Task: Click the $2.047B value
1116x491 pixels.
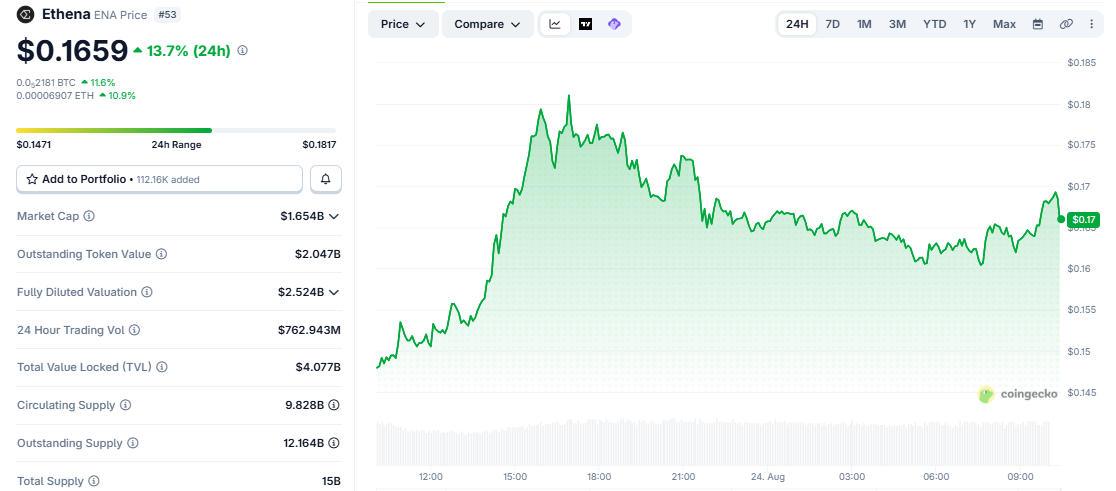Action: (x=318, y=254)
